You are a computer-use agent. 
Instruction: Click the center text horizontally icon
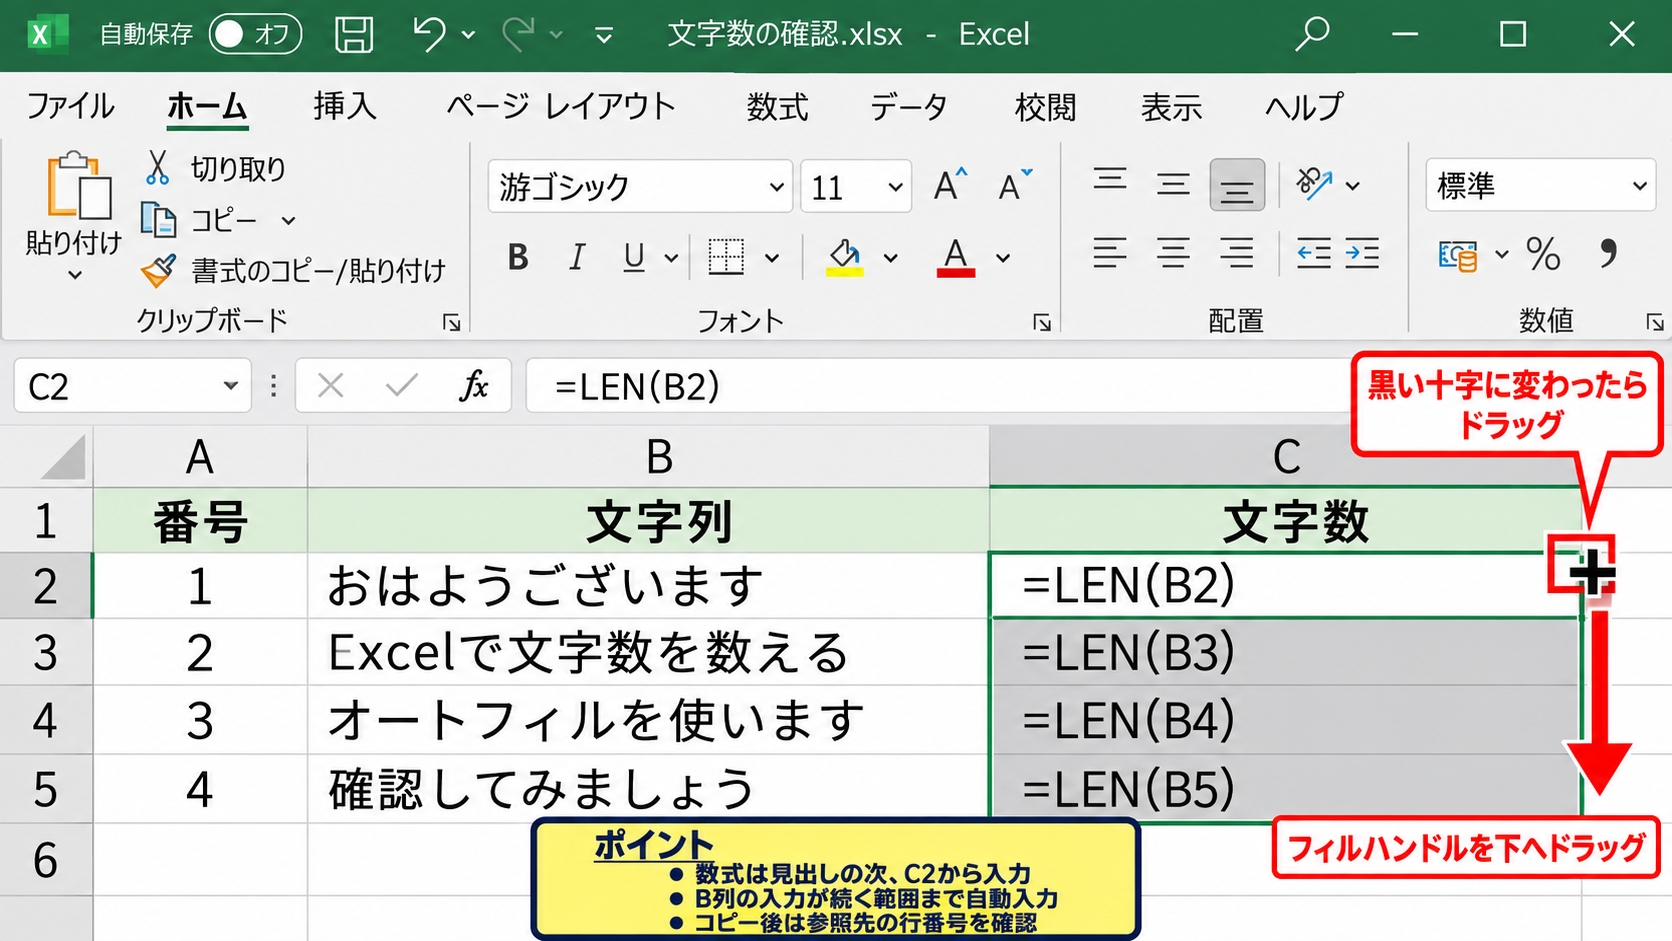(1173, 253)
